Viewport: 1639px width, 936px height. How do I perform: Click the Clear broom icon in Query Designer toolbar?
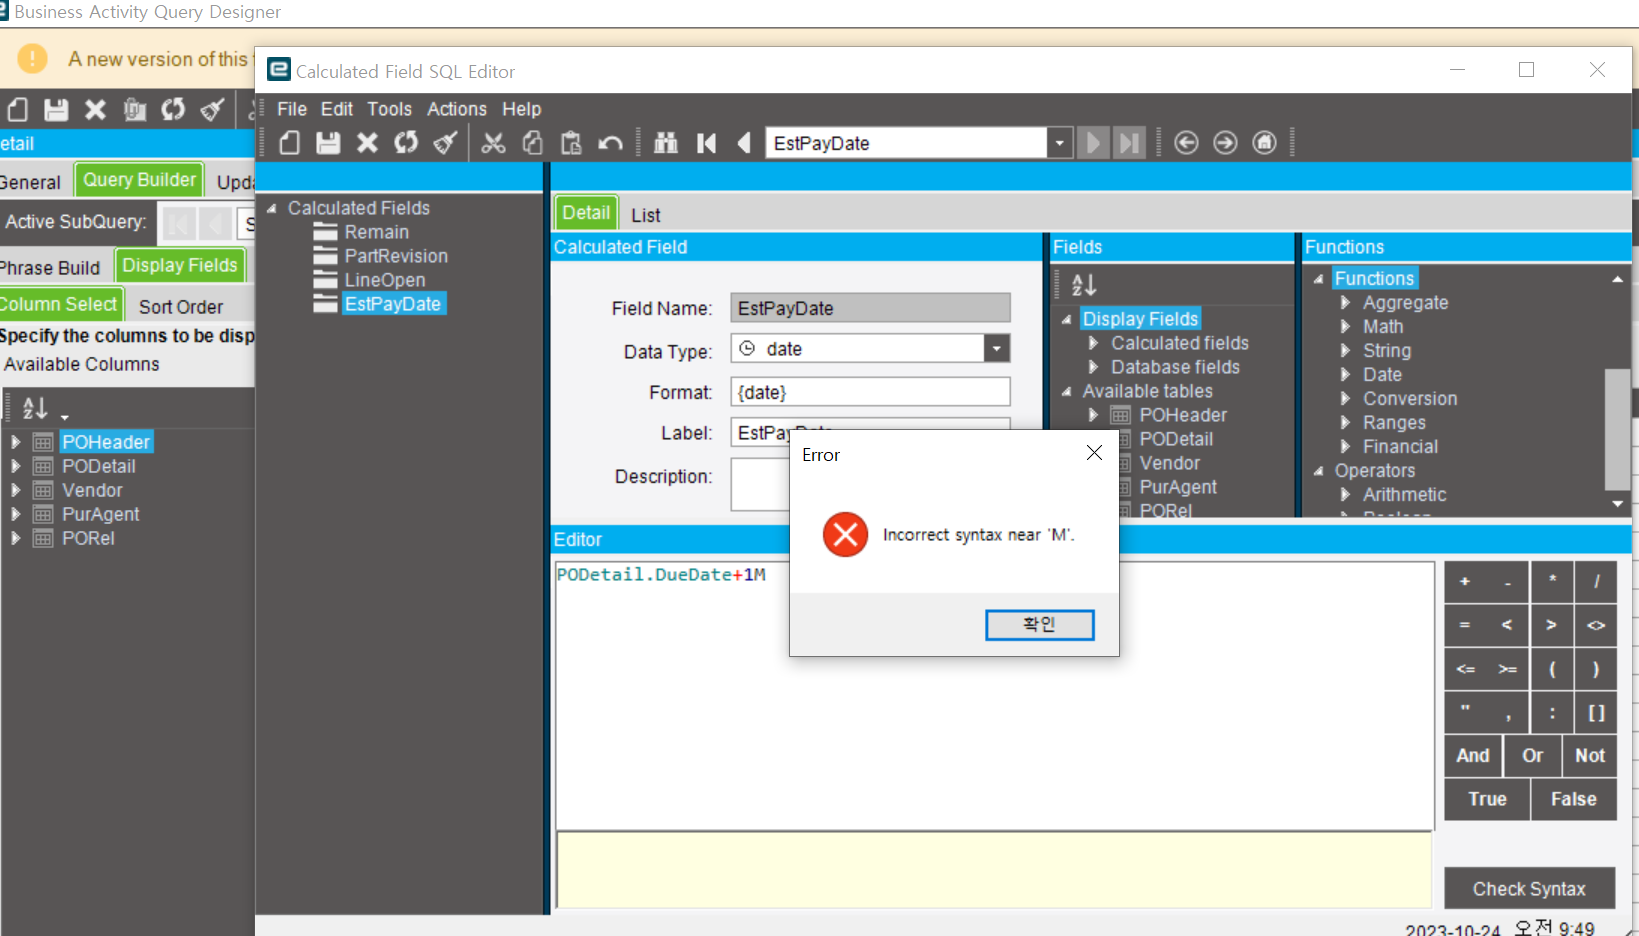click(212, 109)
